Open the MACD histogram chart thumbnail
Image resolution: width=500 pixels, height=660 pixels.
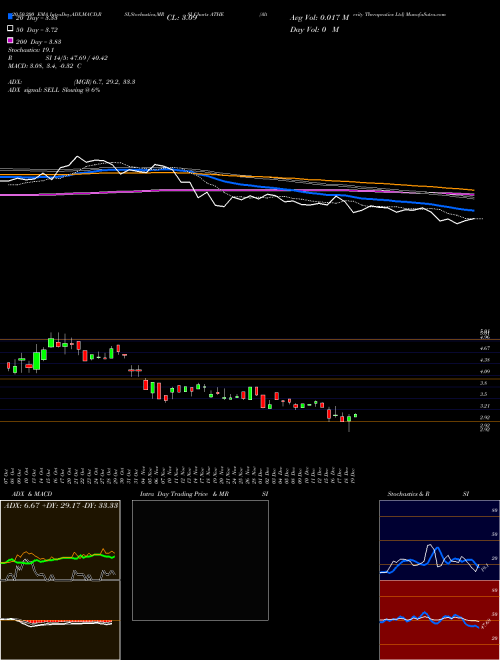(x=60, y=620)
